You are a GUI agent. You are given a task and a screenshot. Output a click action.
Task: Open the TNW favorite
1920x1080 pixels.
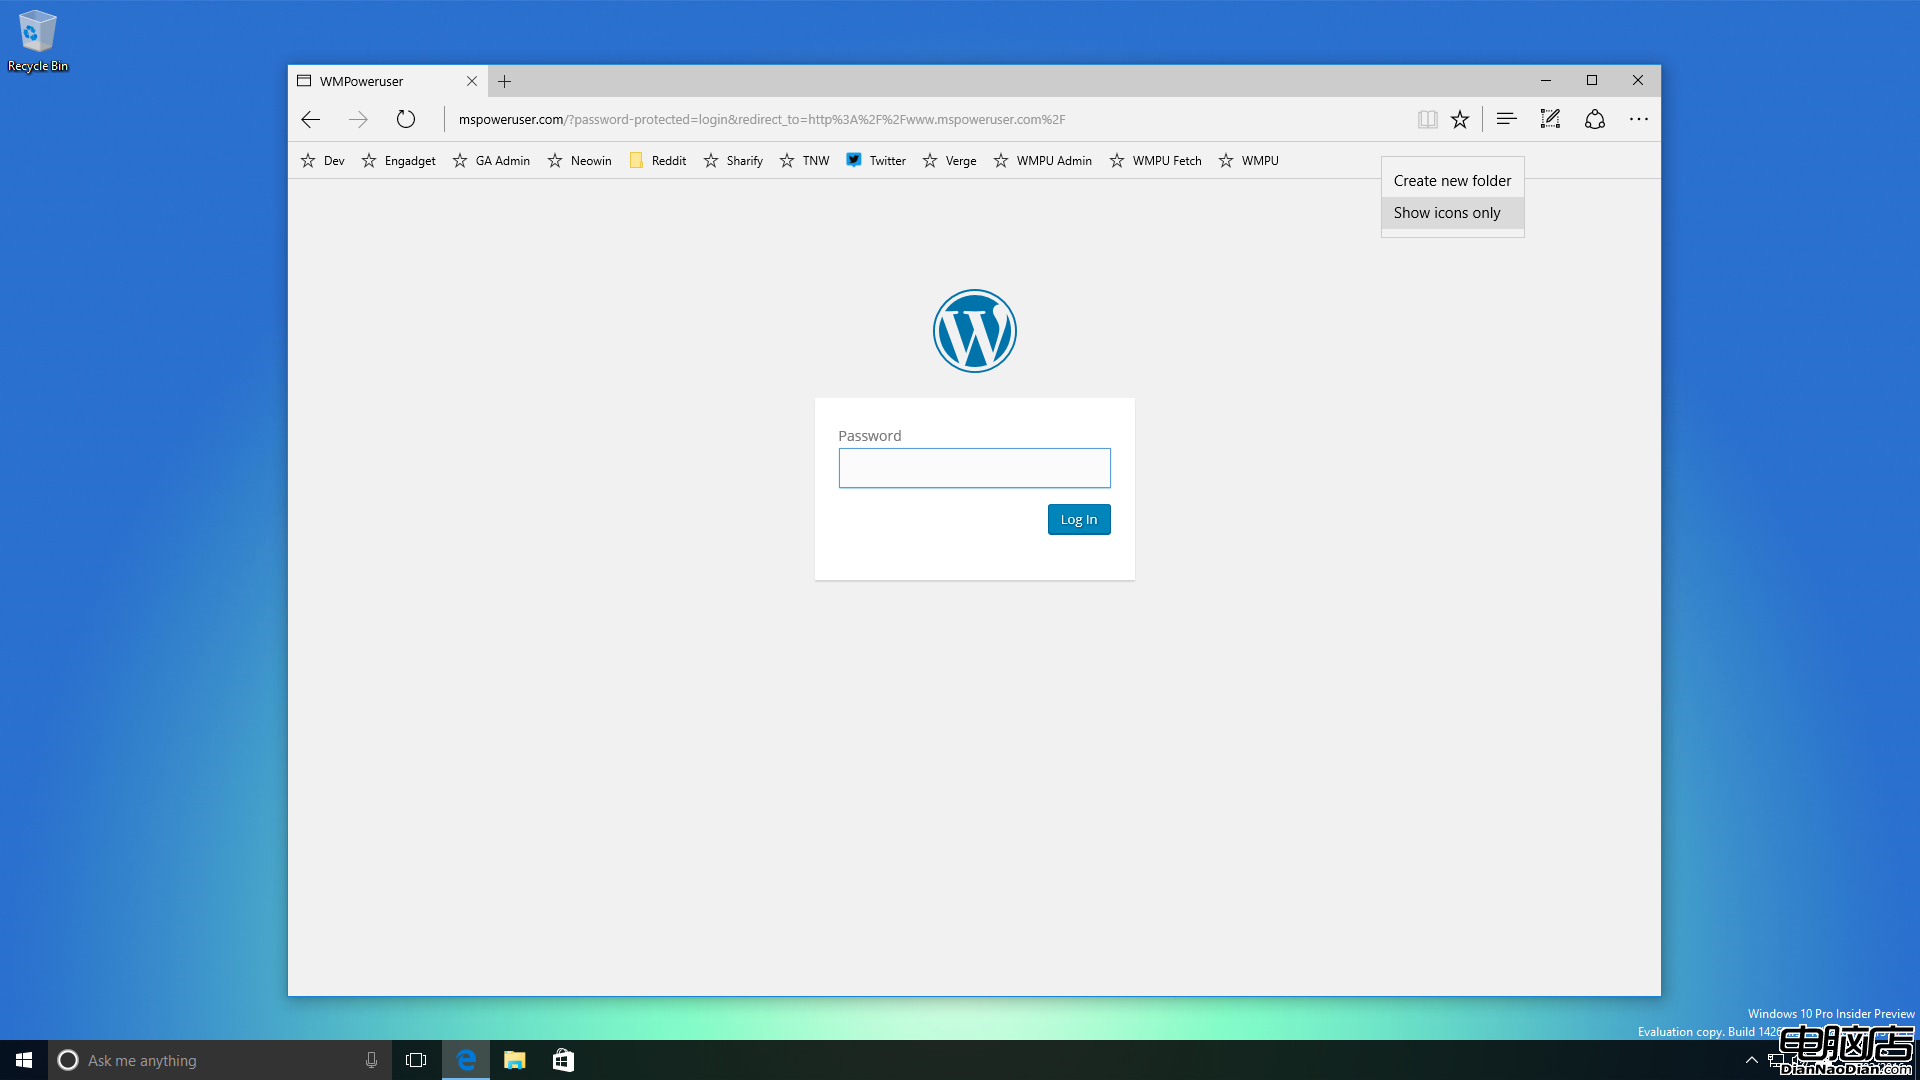(x=804, y=160)
